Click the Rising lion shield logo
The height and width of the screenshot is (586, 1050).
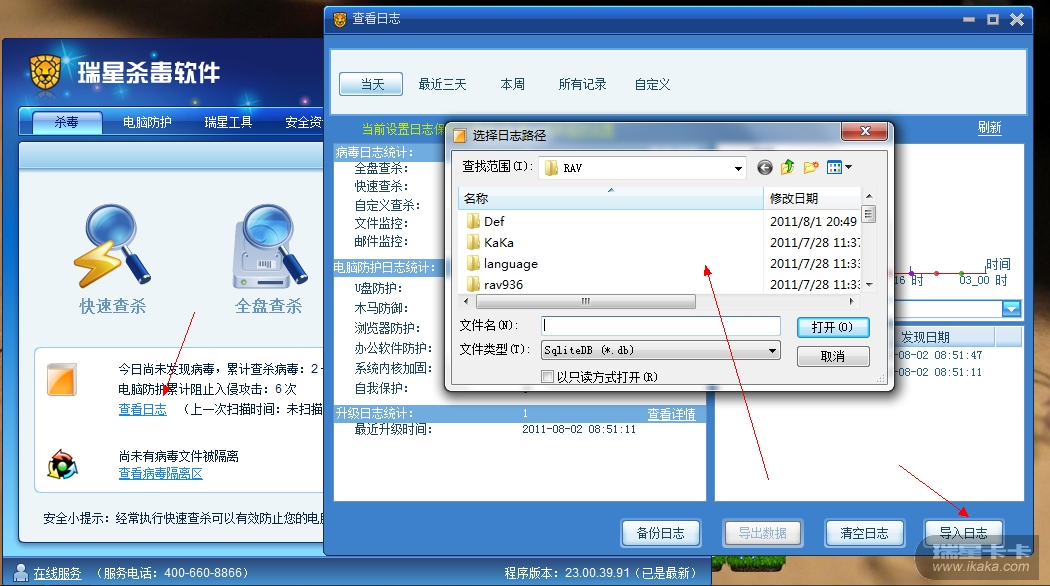point(46,72)
